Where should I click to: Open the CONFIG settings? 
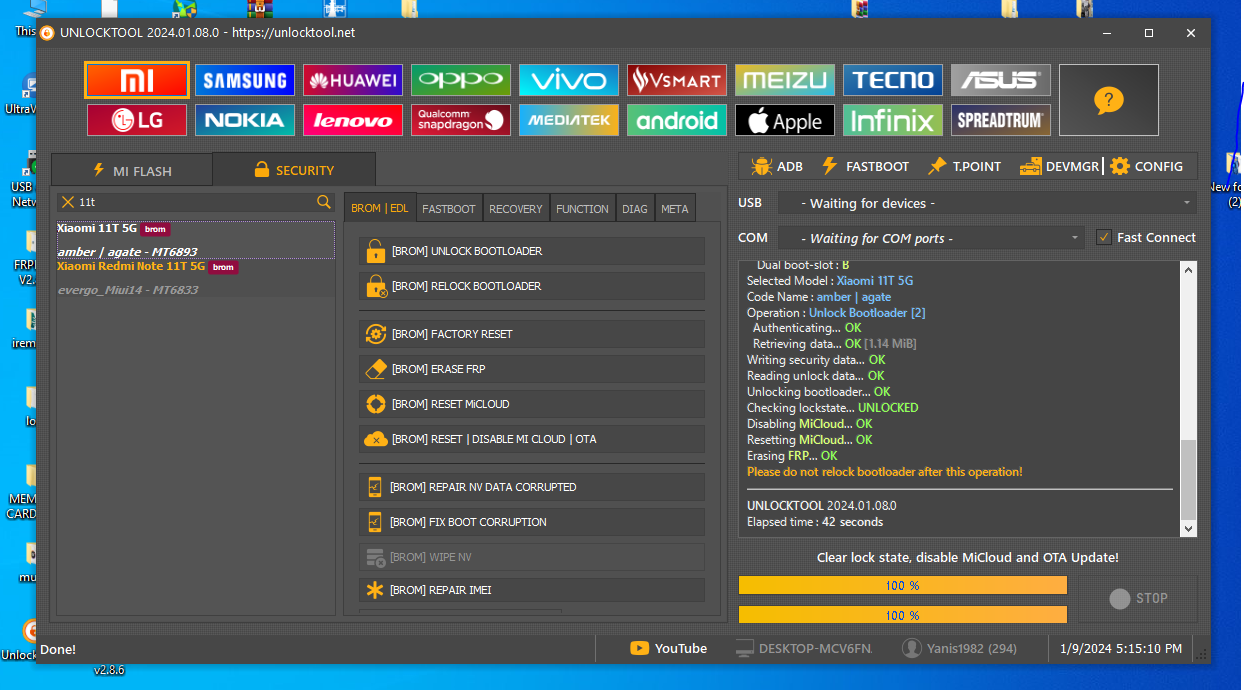[x=1147, y=166]
